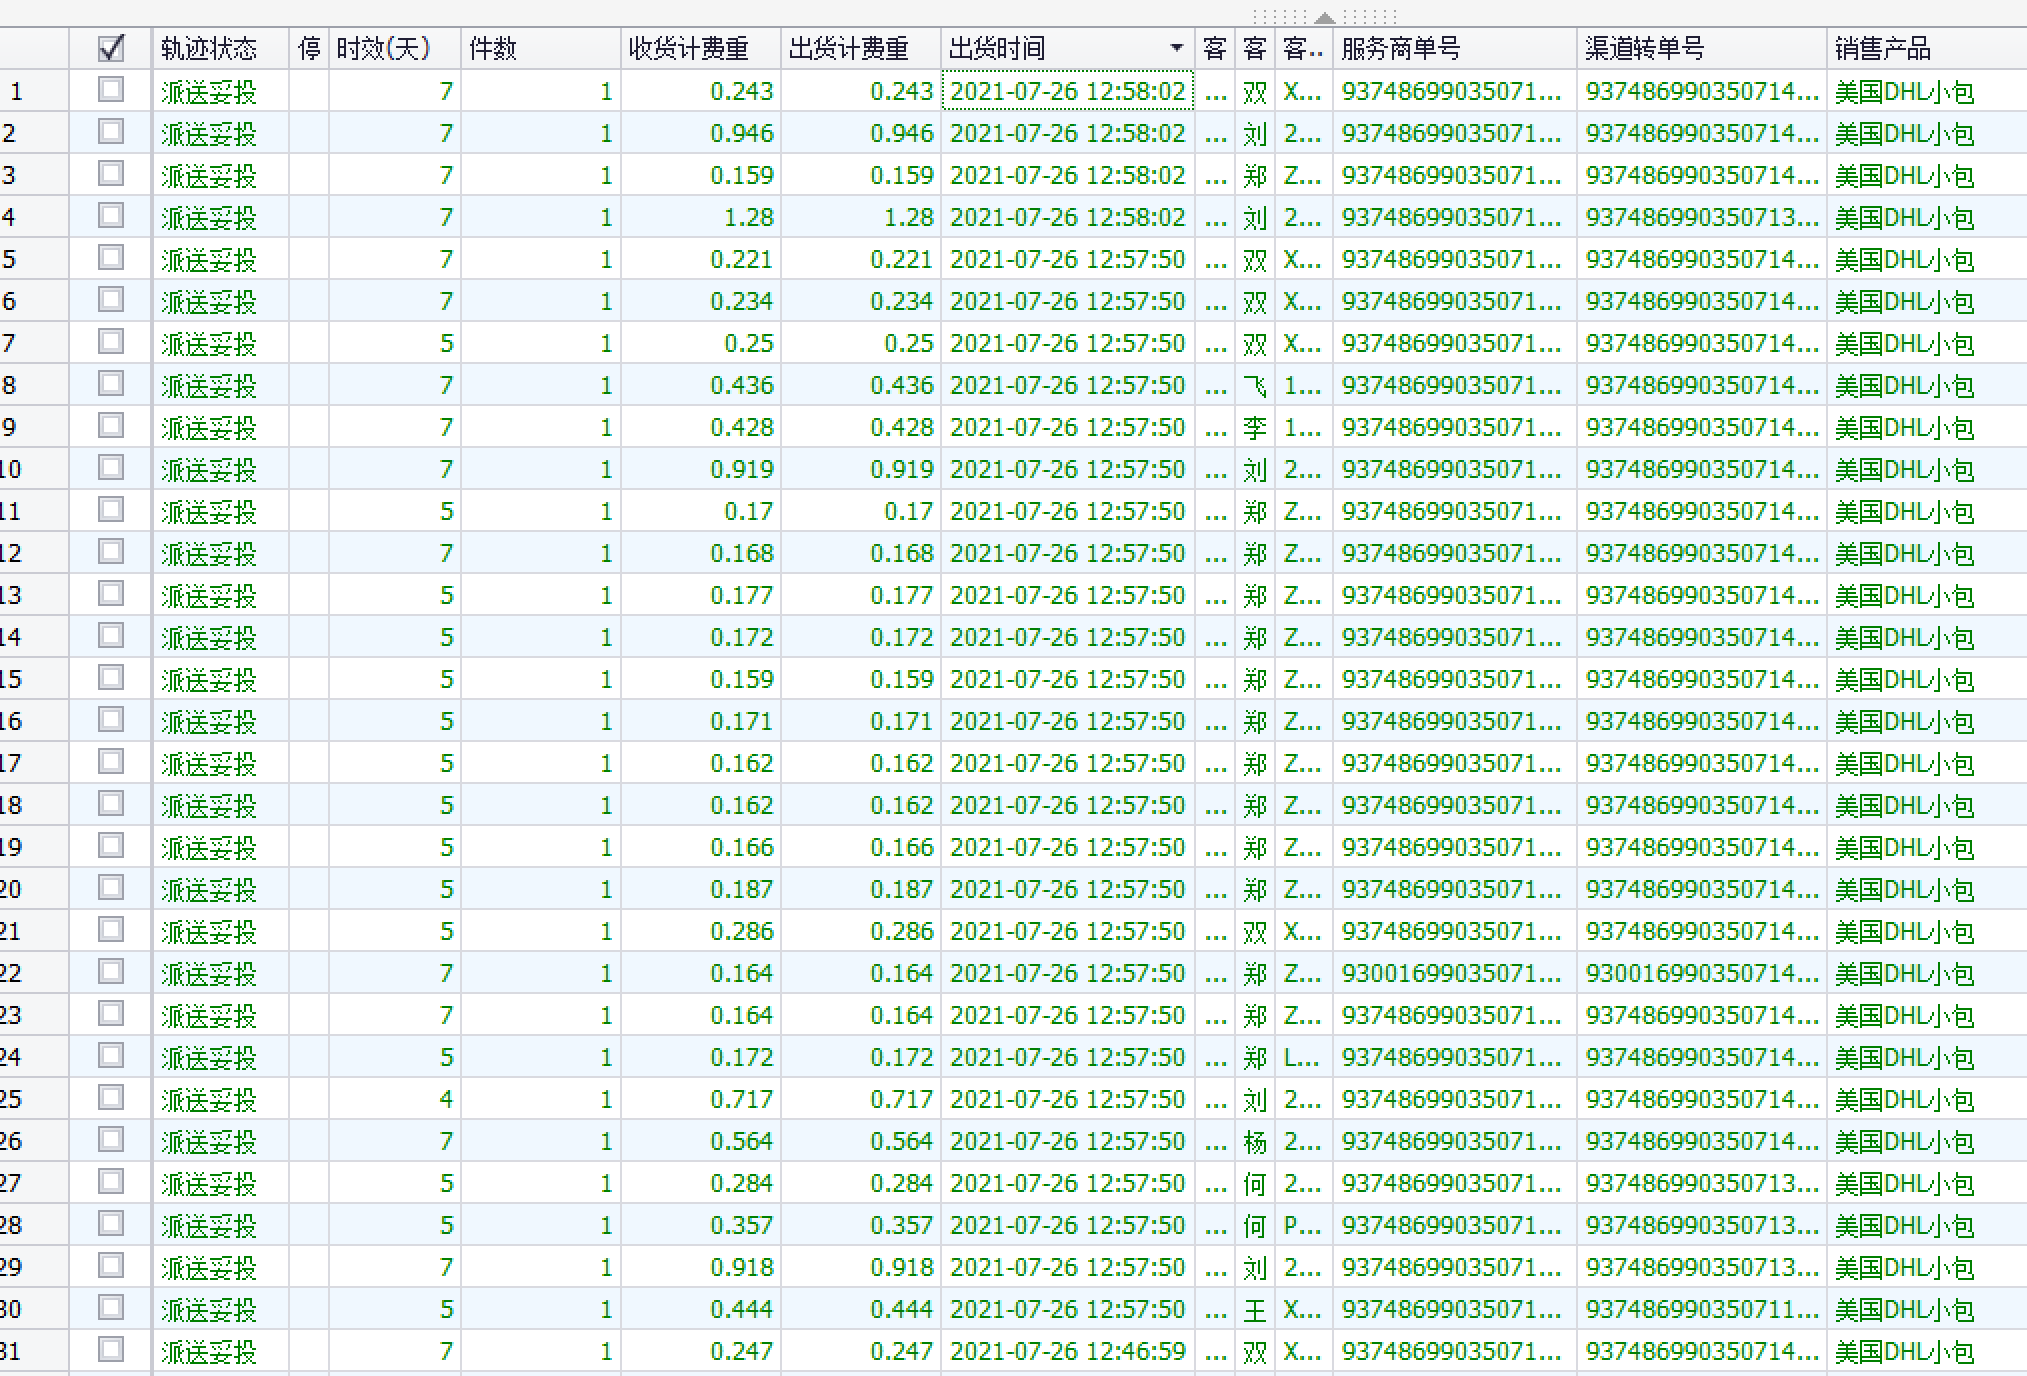Select the ship time cell 2021-07-26 12:46:59

(1067, 1351)
